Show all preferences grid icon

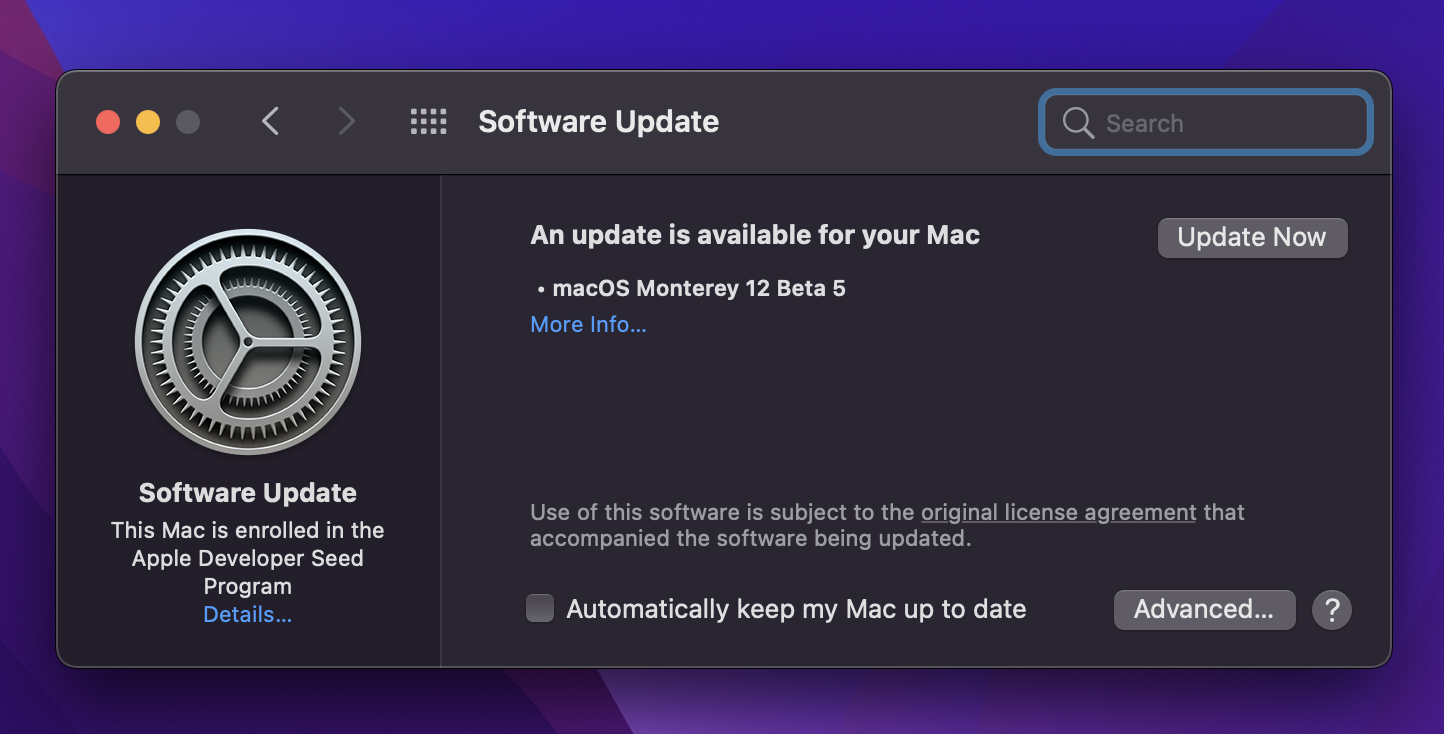(429, 122)
